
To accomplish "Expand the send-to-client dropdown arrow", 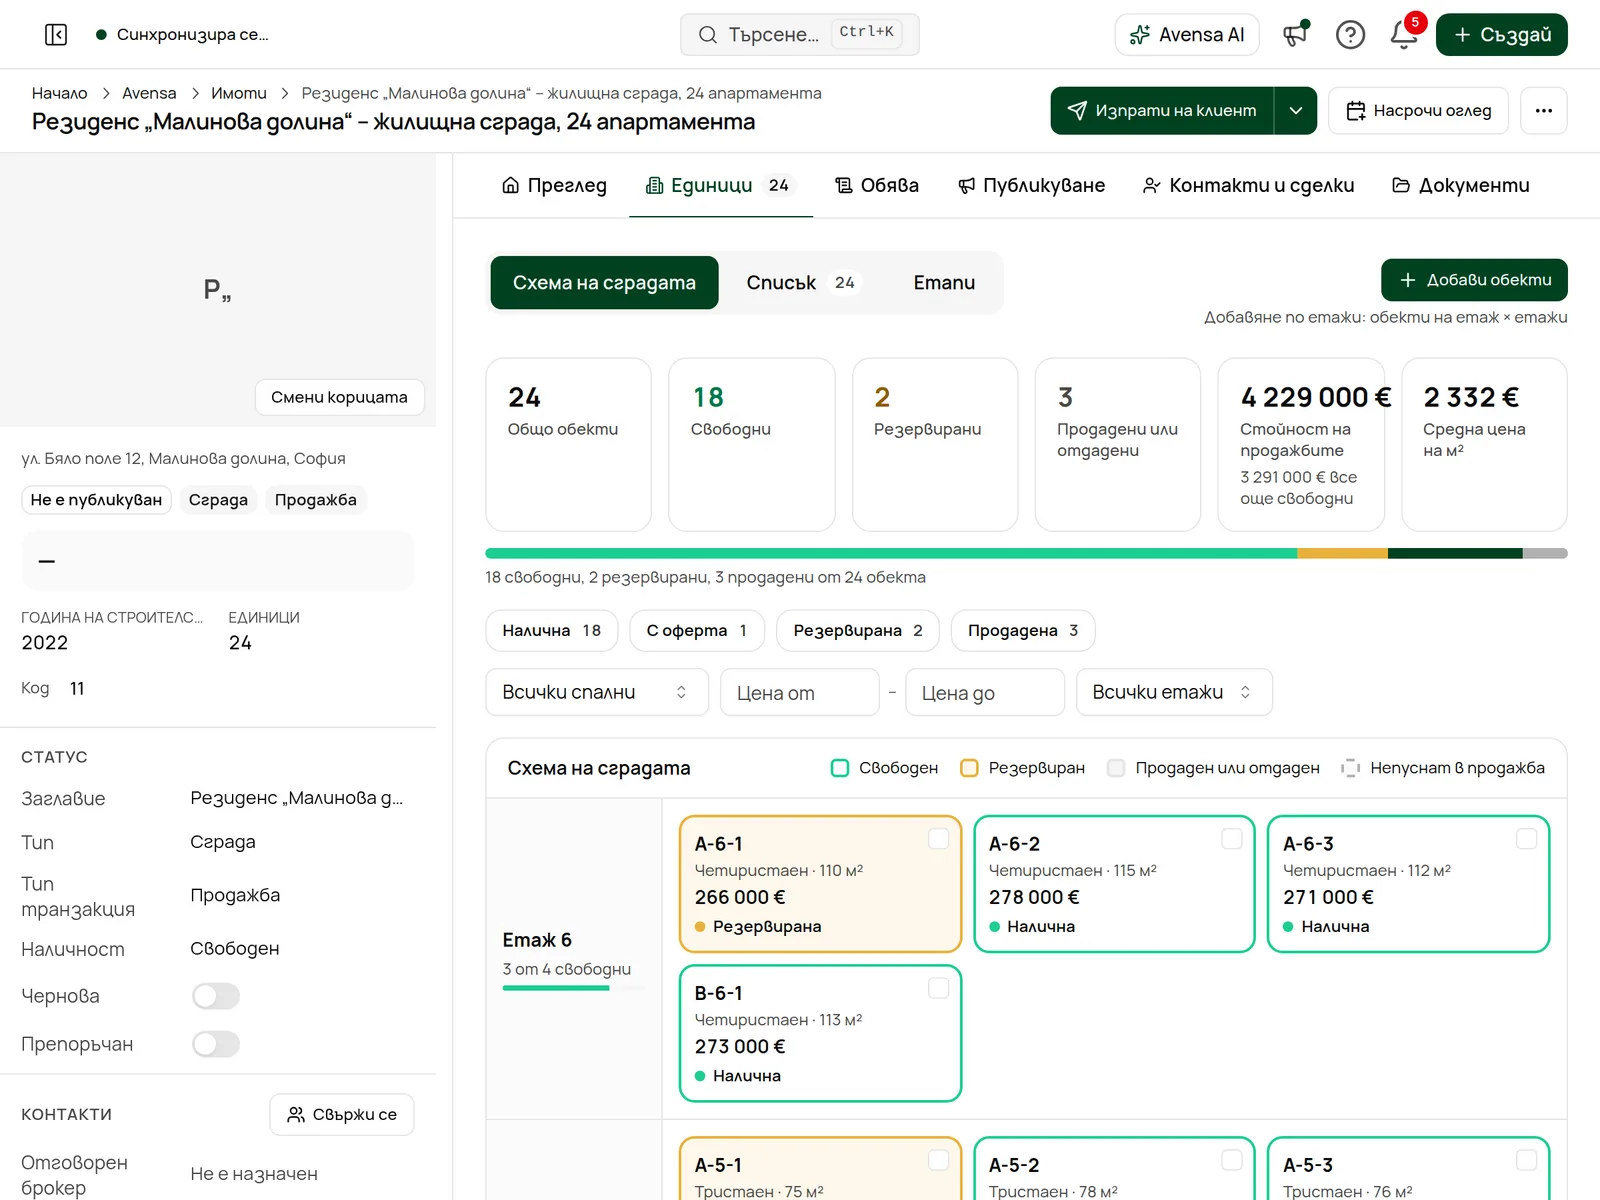I will pos(1296,110).
